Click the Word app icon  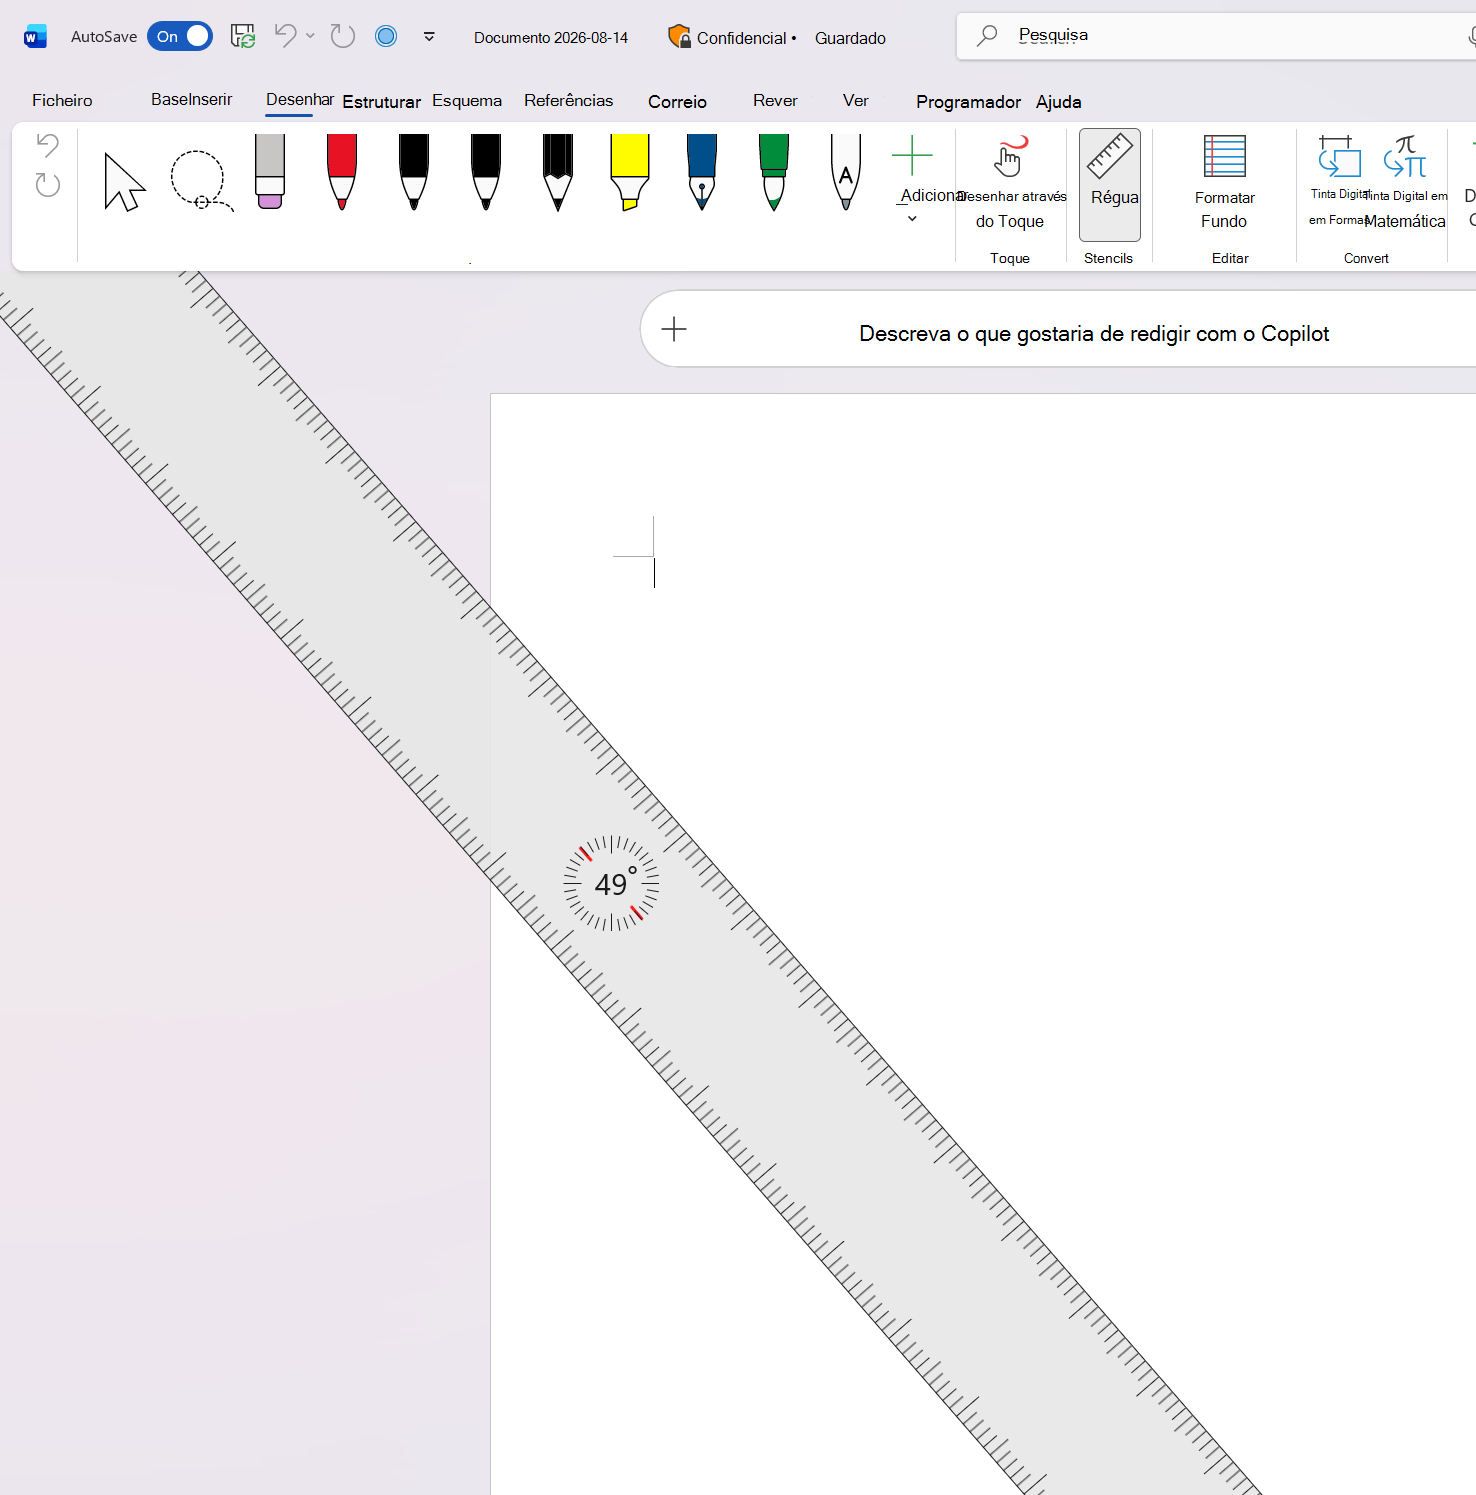(x=35, y=37)
